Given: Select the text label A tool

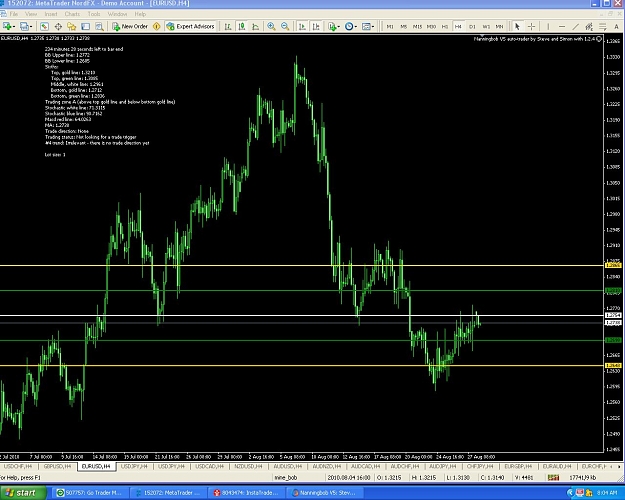Looking at the screenshot, I should pyautogui.click(x=616, y=26).
